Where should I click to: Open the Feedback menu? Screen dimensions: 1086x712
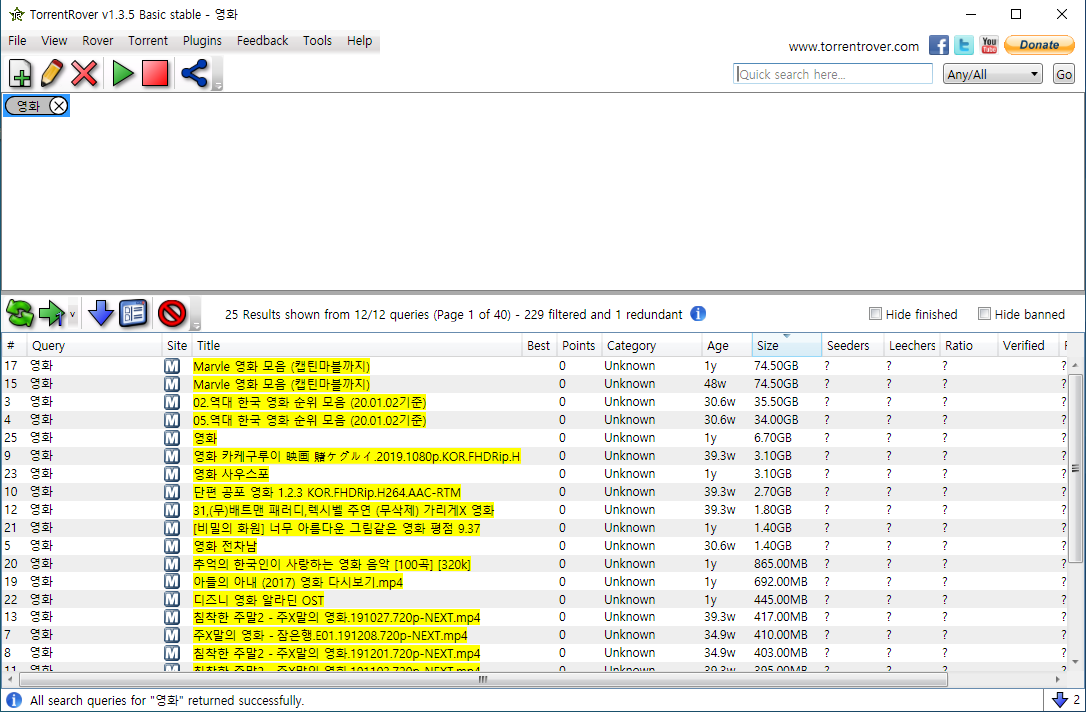click(x=262, y=41)
